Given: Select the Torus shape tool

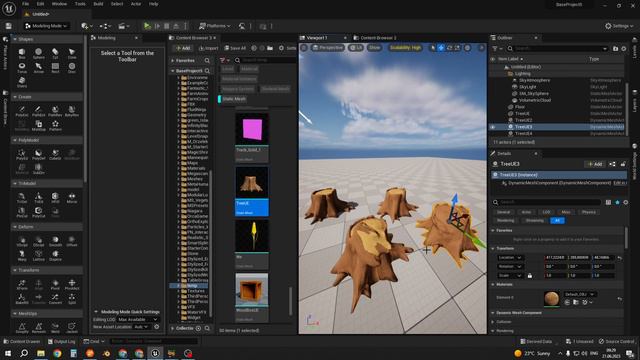Looking at the screenshot, I should (x=22, y=68).
